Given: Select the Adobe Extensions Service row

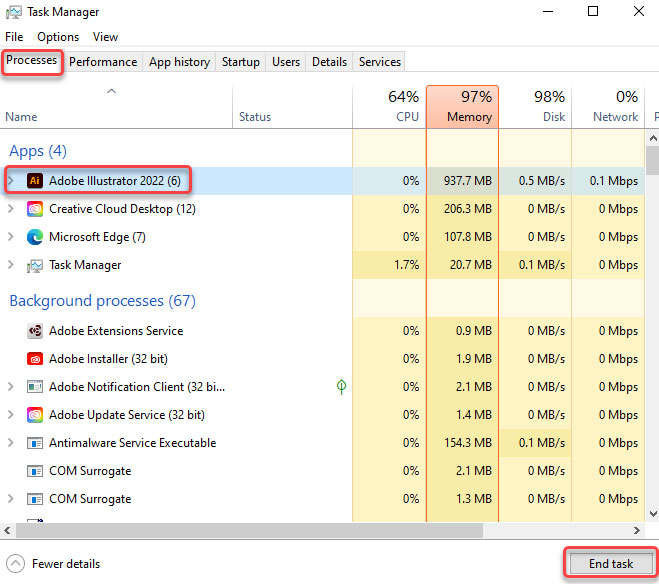Looking at the screenshot, I should (323, 331).
